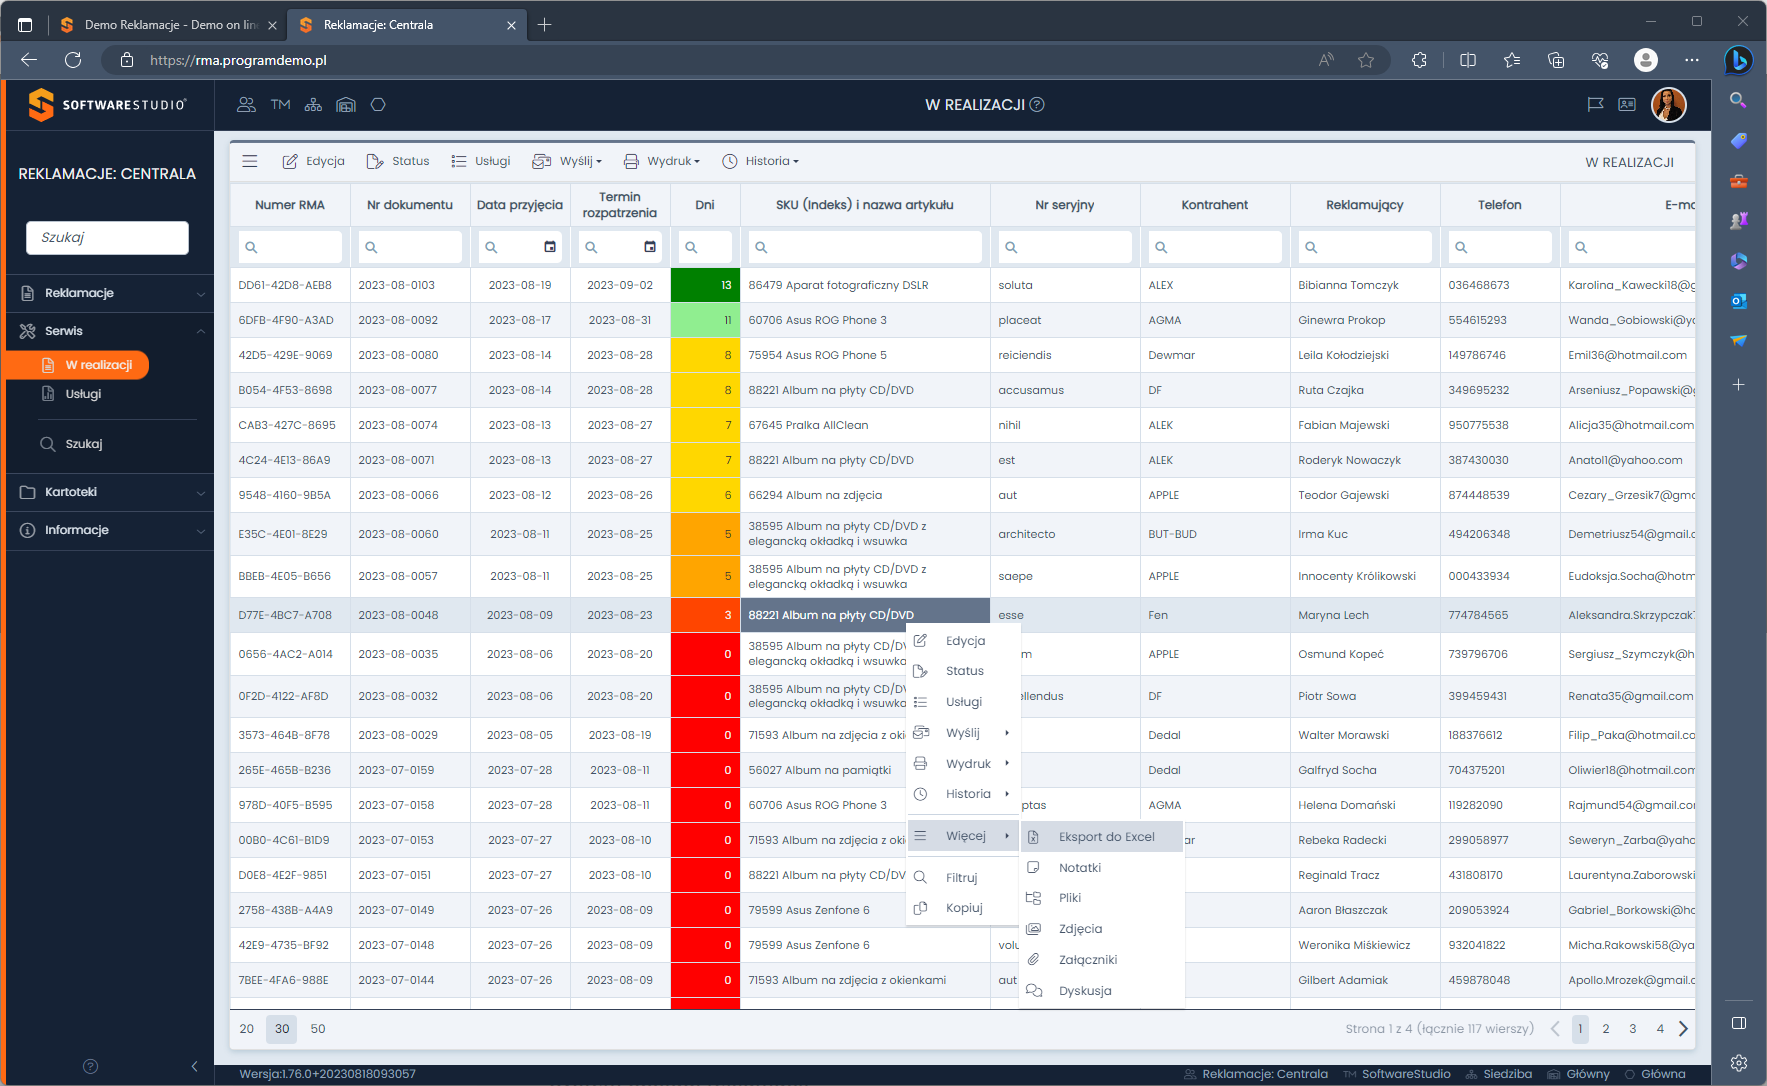Open user profile avatar picture

[x=1668, y=105]
